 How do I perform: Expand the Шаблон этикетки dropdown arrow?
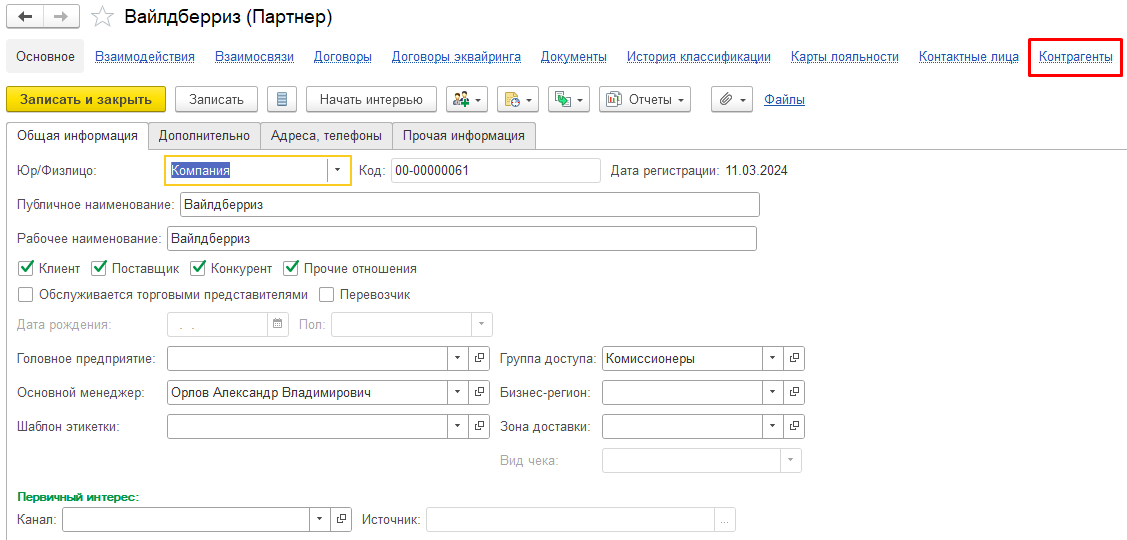[x=458, y=426]
